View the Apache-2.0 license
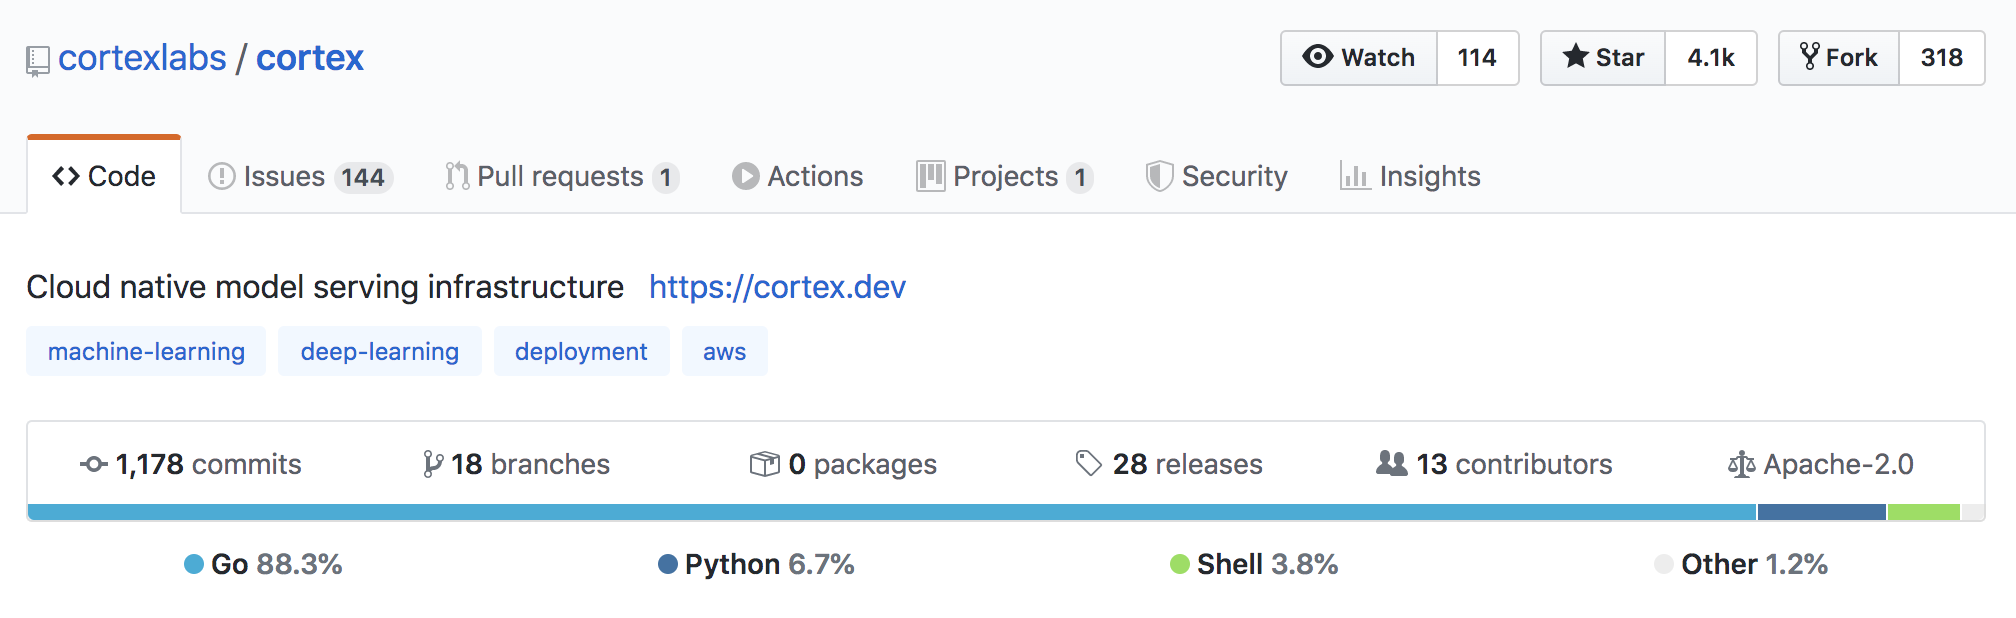 (1821, 464)
